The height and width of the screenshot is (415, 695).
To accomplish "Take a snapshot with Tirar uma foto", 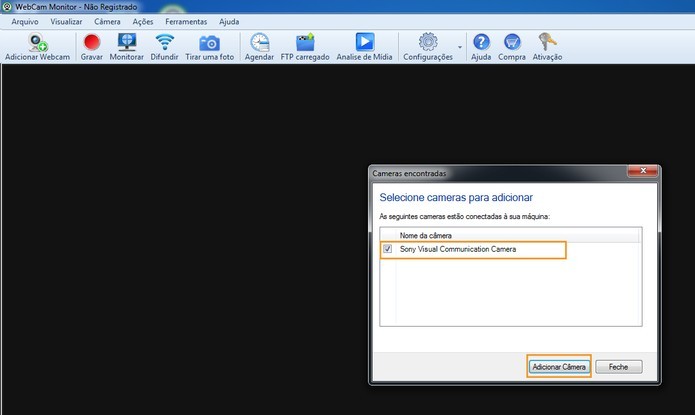I will (209, 44).
